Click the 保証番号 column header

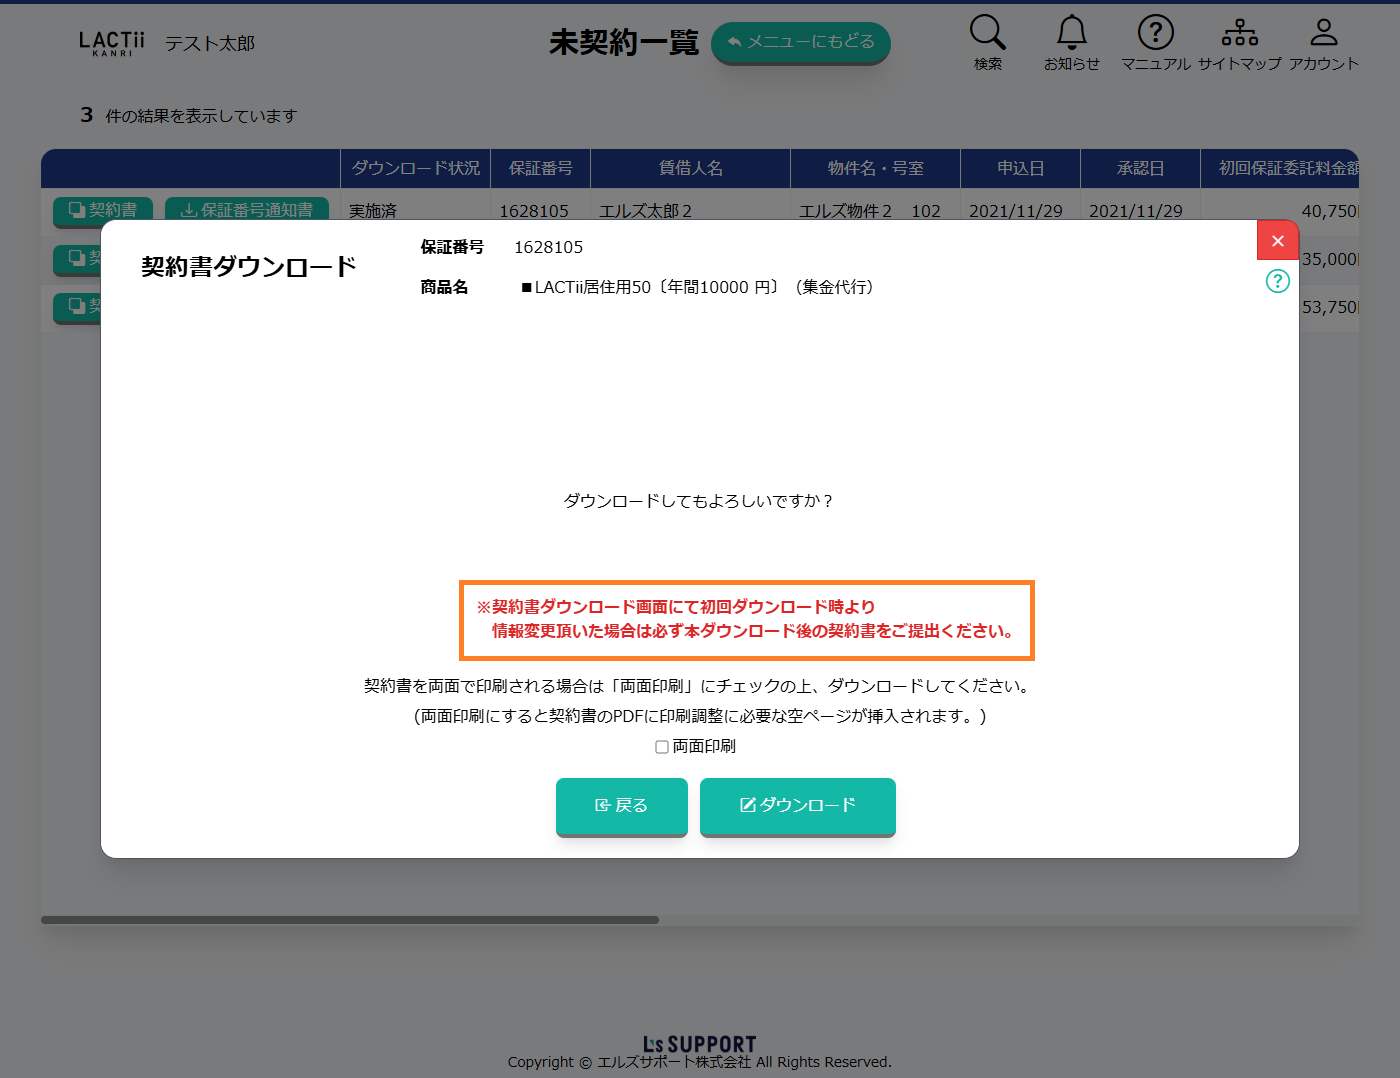pos(540,168)
